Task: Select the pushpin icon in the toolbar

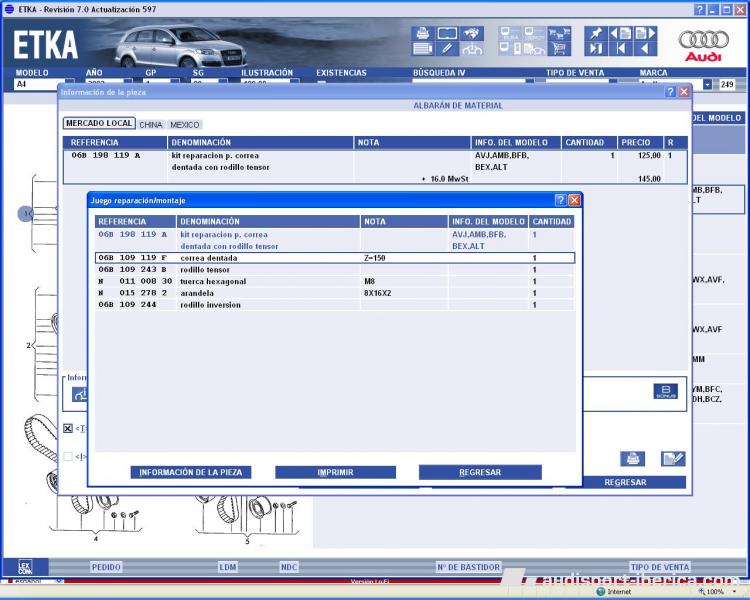Action: (x=596, y=33)
